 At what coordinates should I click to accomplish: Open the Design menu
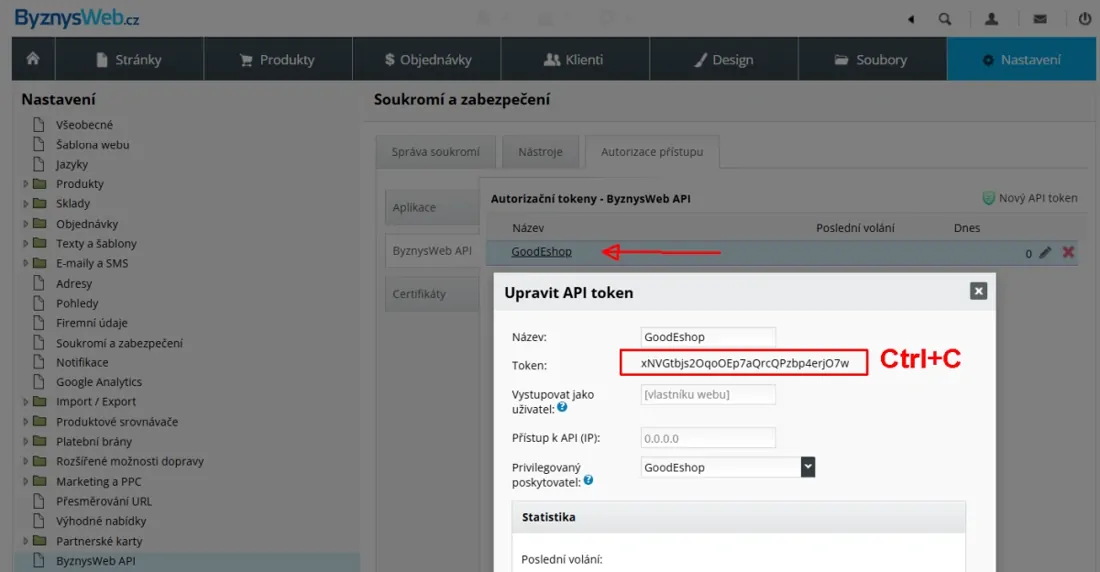click(724, 60)
